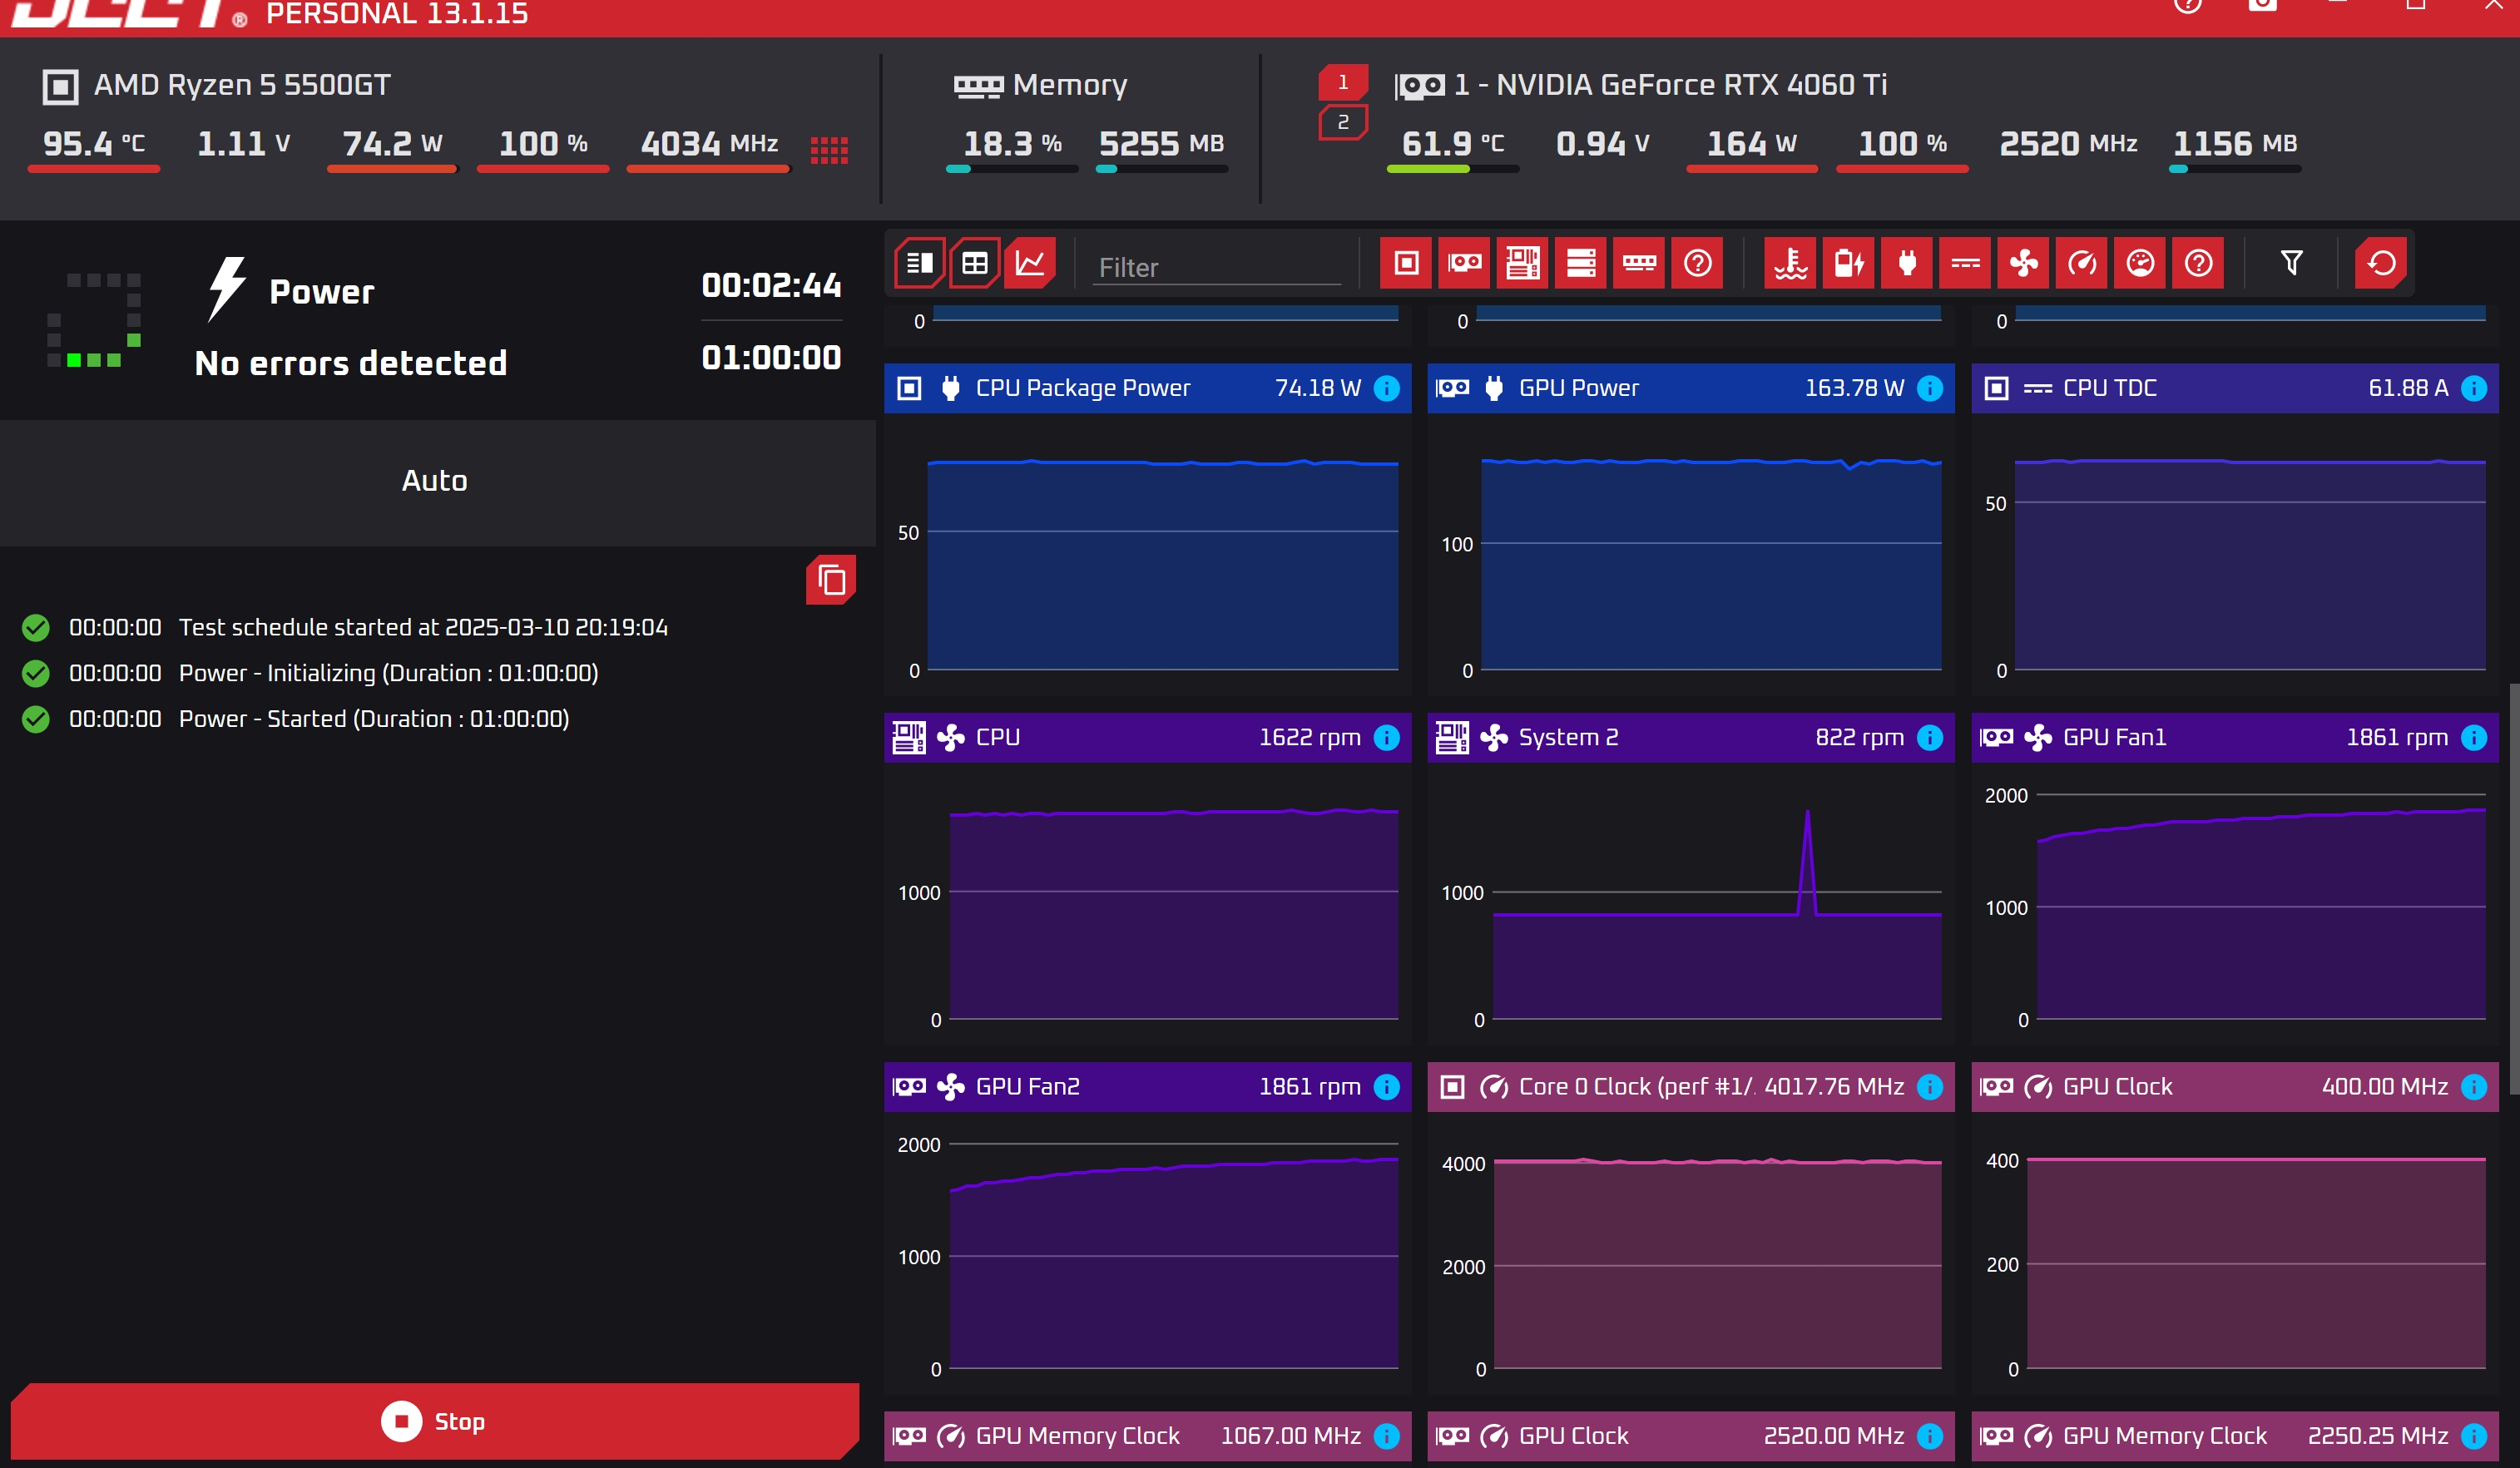Screen dimensions: 2520x1468
Task: Stop the running Power test
Action: [x=435, y=1421]
